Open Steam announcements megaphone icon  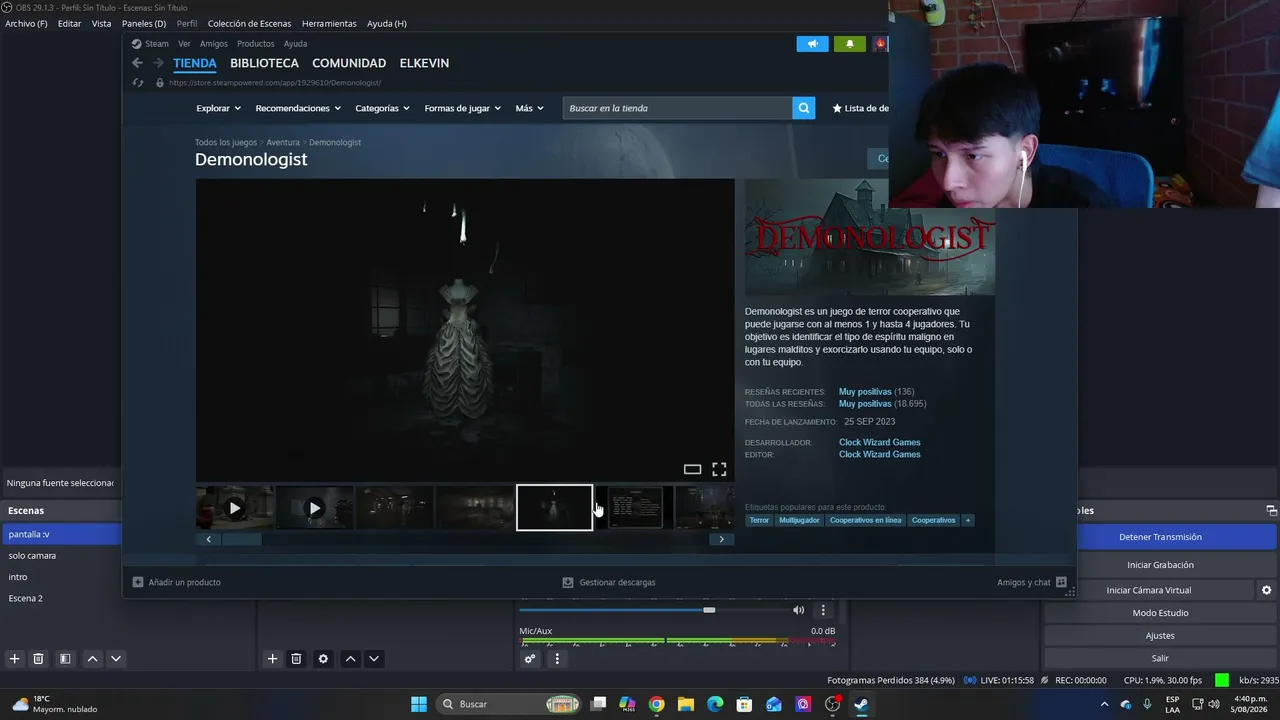[x=812, y=44]
